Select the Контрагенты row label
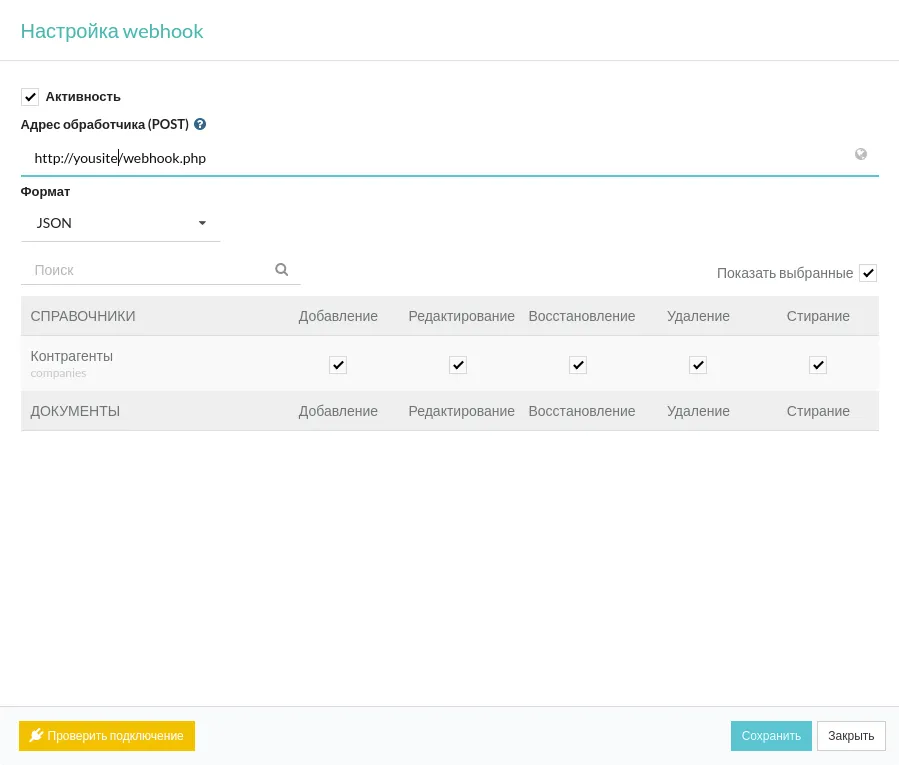899x765 pixels. pyautogui.click(x=72, y=356)
